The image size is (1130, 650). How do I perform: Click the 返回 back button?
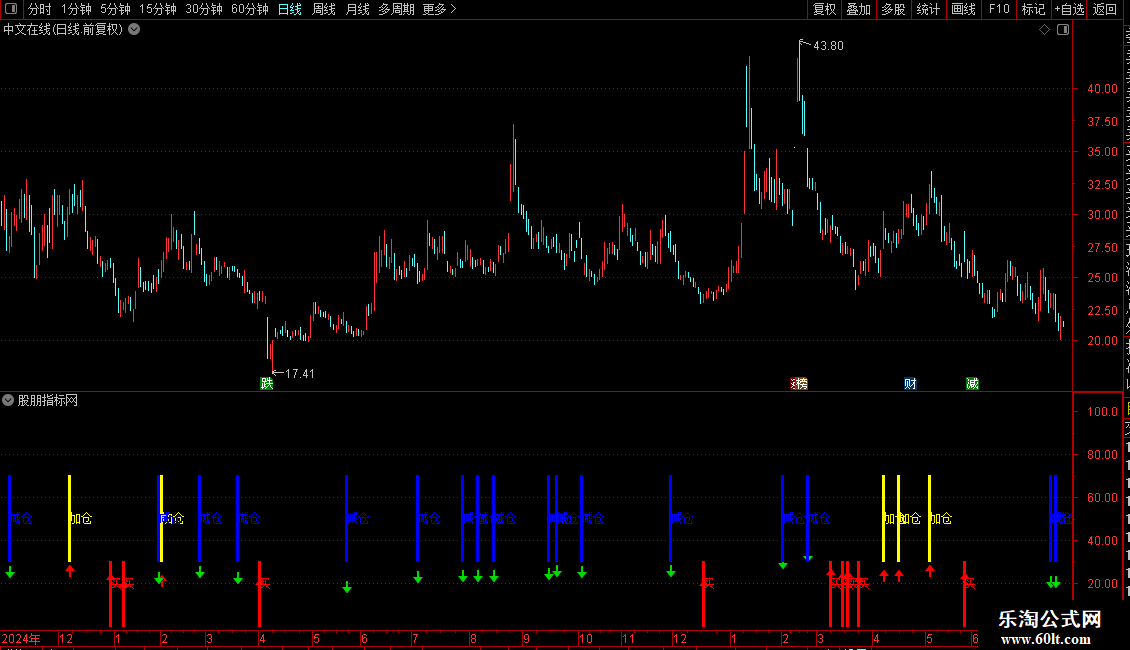pyautogui.click(x=1105, y=9)
